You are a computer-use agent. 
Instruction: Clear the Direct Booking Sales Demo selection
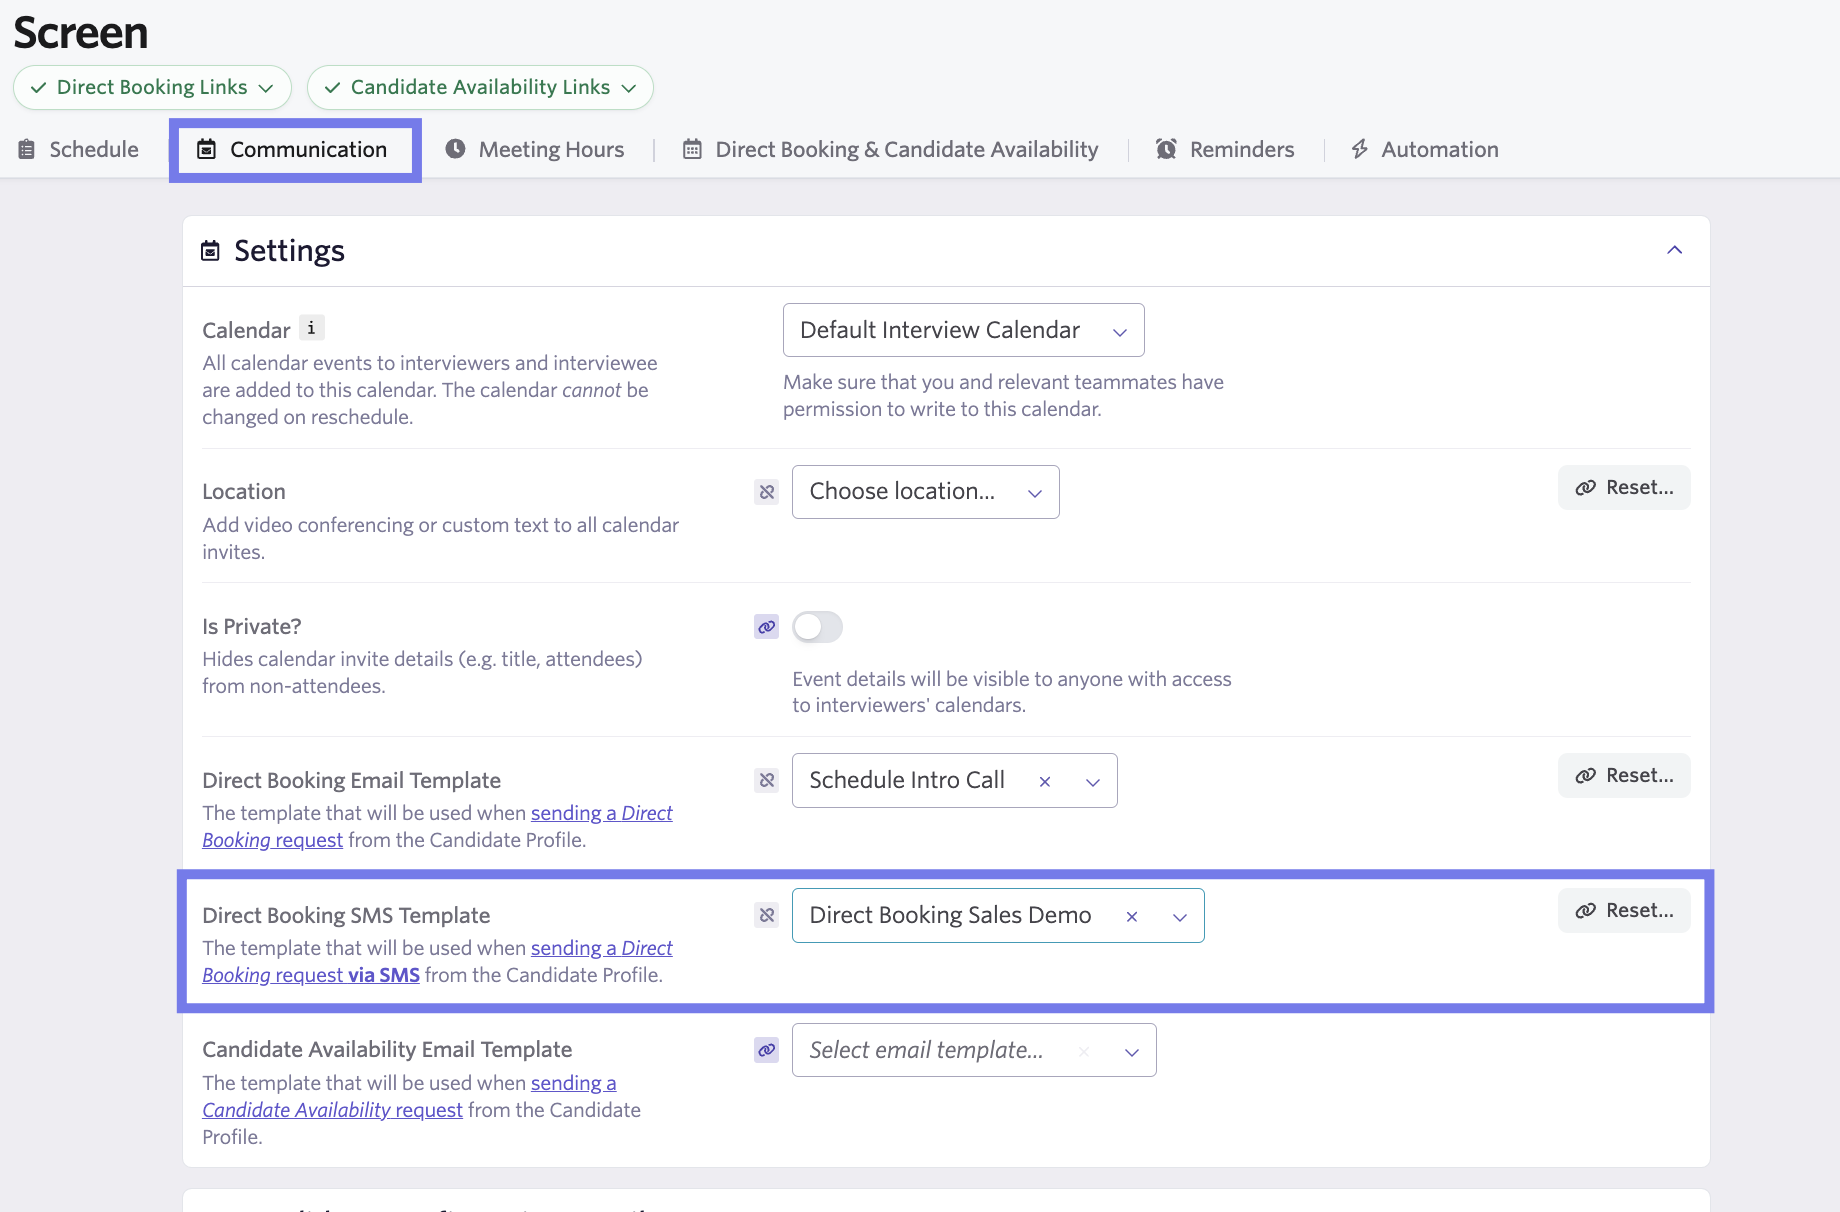tap(1132, 916)
